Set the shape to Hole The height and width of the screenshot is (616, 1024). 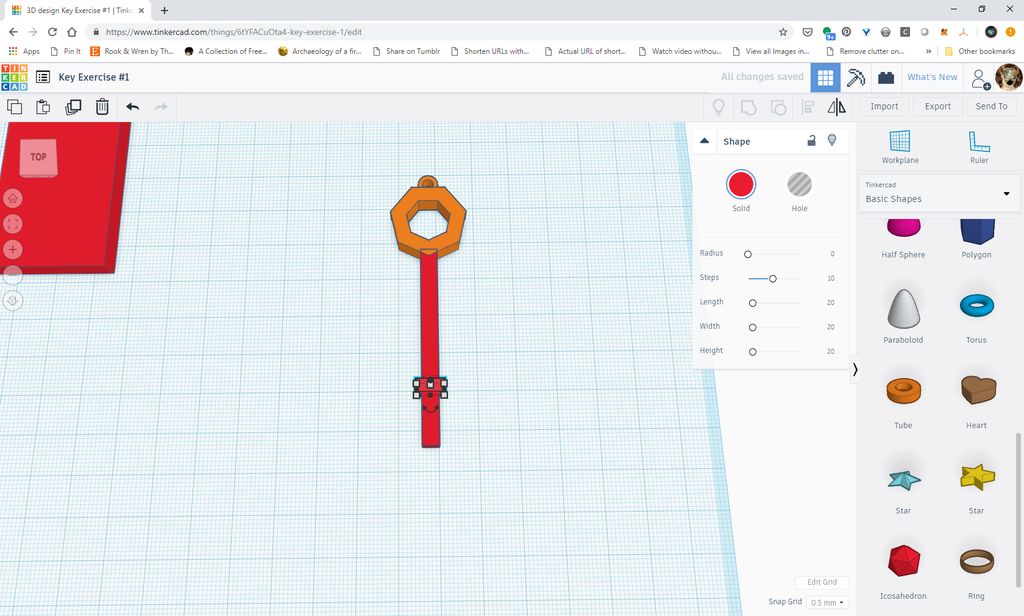pos(799,185)
